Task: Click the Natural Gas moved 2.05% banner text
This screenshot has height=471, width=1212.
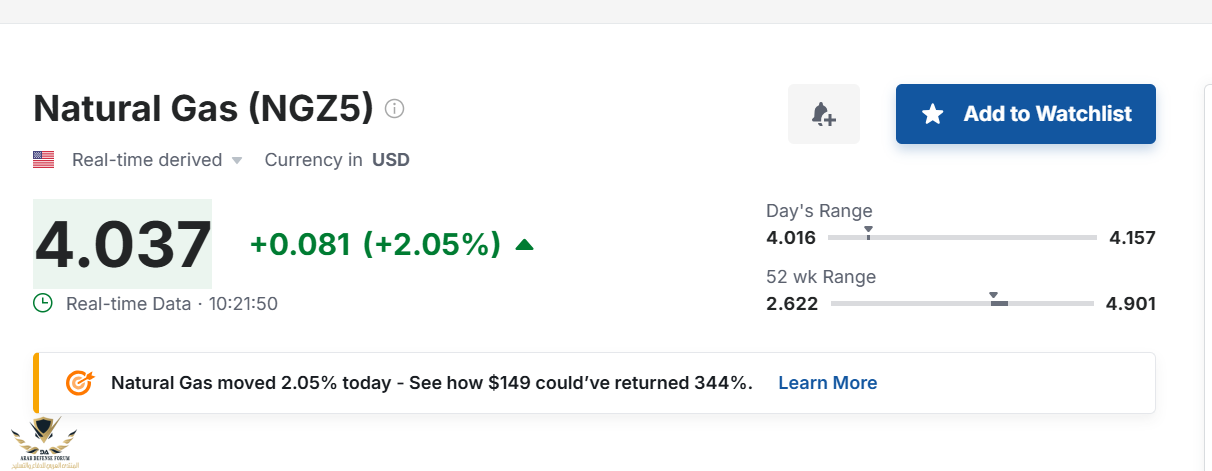Action: point(431,383)
